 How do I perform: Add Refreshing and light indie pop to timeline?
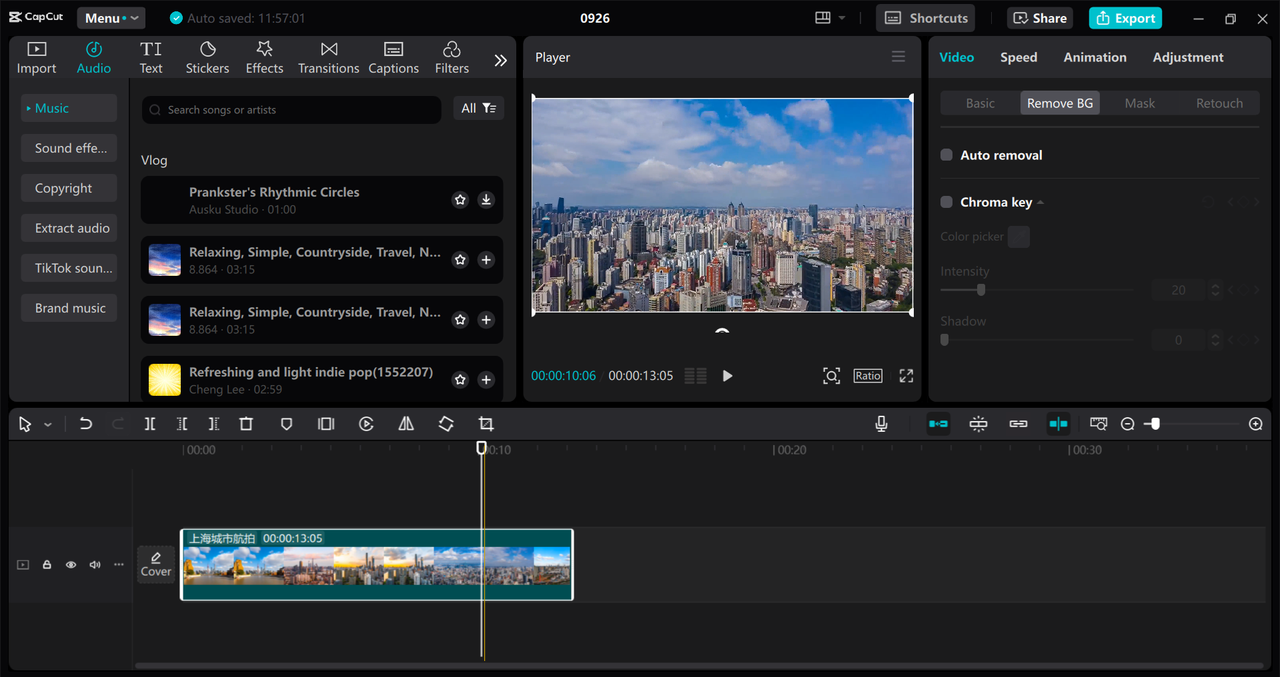[x=486, y=380]
